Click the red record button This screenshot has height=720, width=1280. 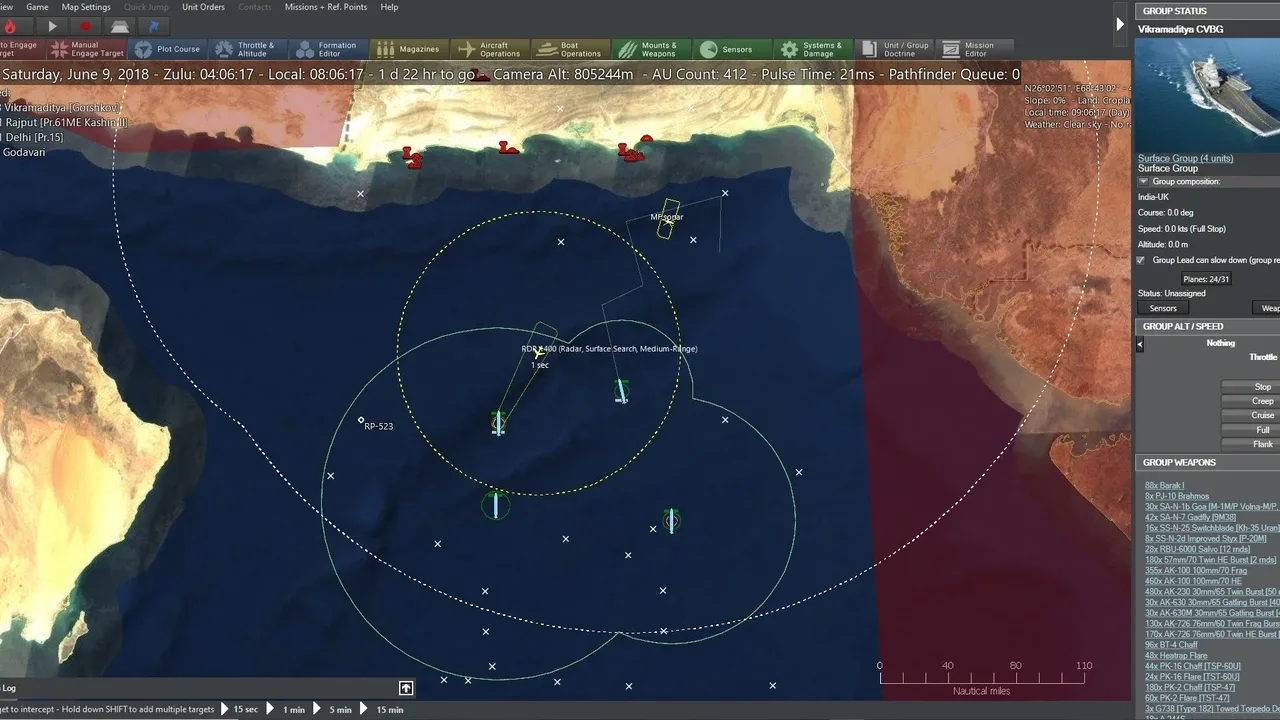[85, 27]
